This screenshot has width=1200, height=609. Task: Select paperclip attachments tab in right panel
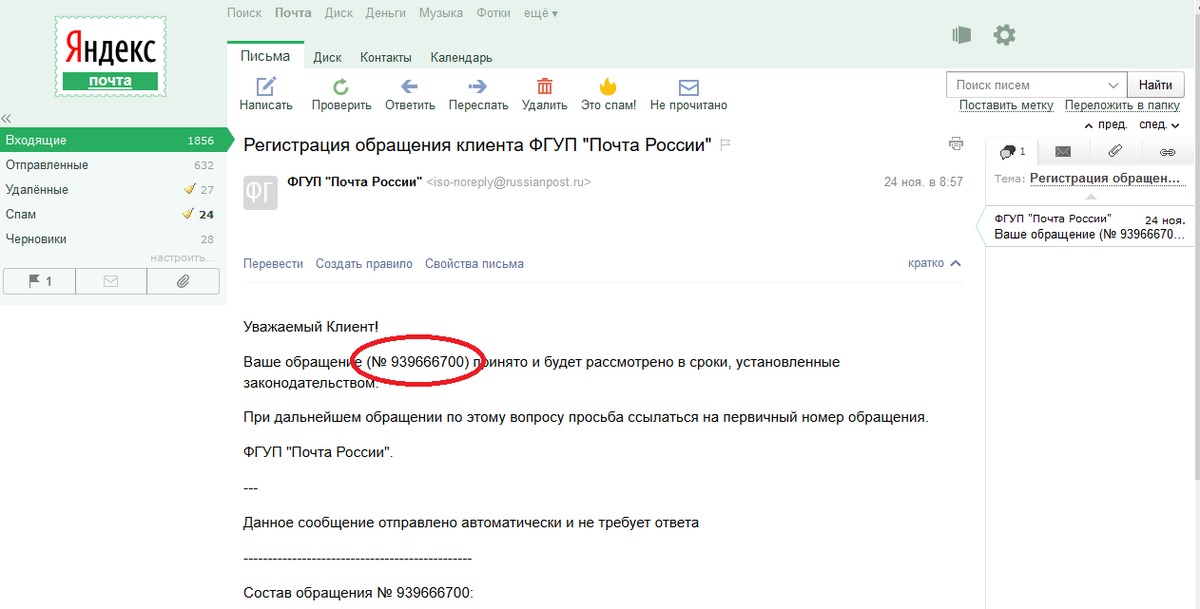tap(1115, 152)
